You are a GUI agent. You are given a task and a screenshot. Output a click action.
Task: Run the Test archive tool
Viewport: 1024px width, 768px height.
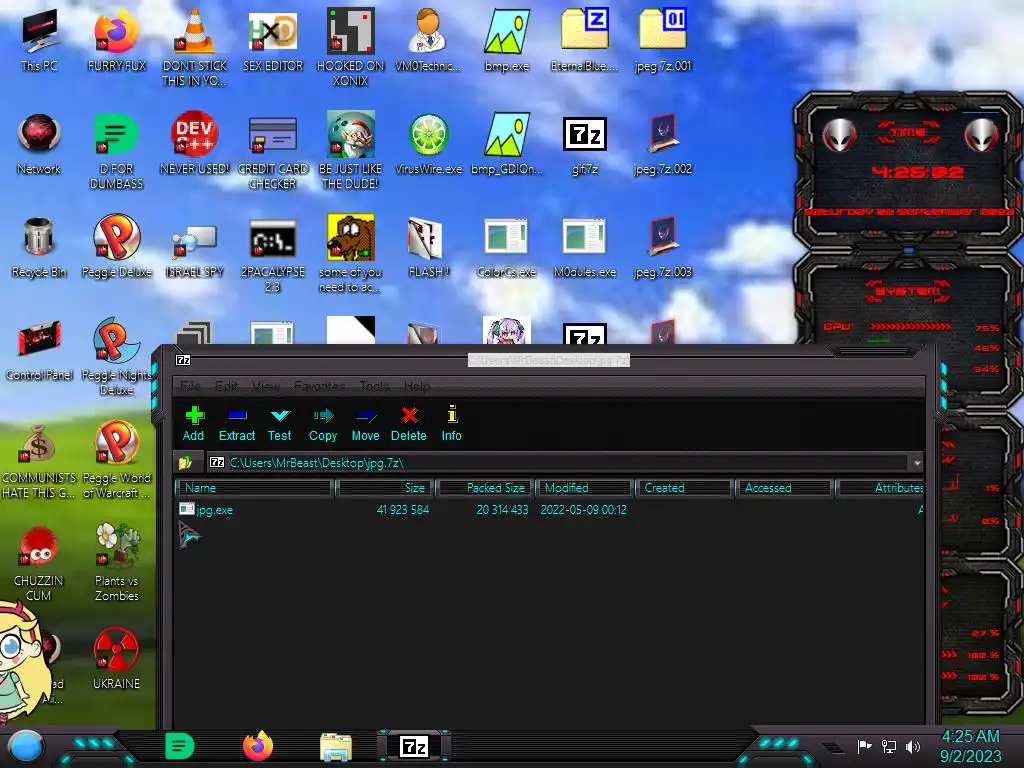[x=280, y=424]
